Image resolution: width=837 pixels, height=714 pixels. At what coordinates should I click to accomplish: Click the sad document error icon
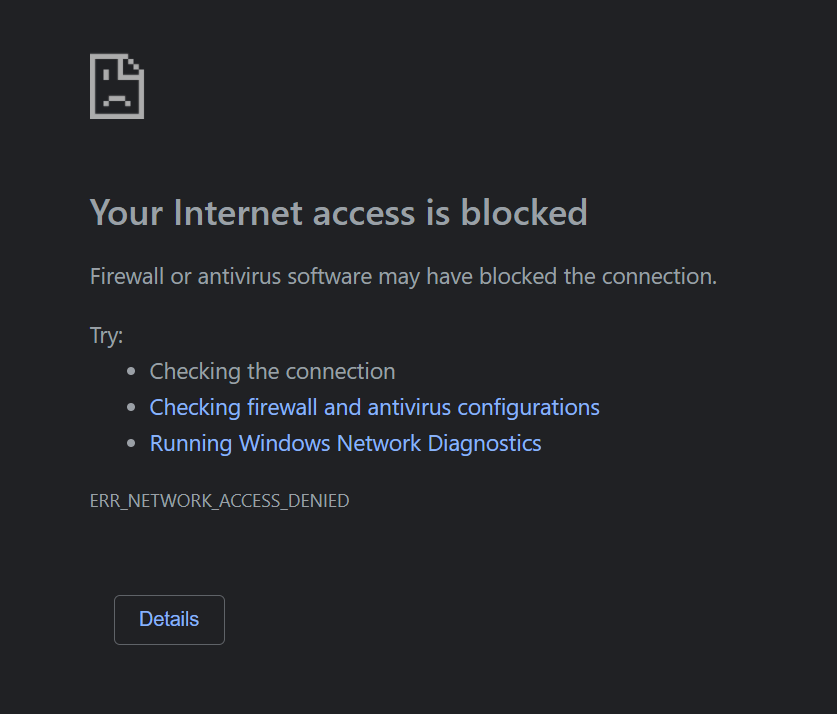click(117, 85)
